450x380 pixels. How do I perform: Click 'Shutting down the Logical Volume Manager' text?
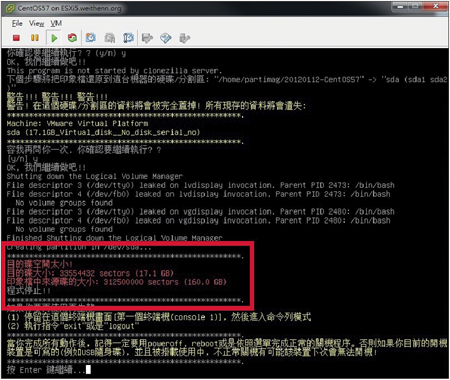[95, 176]
